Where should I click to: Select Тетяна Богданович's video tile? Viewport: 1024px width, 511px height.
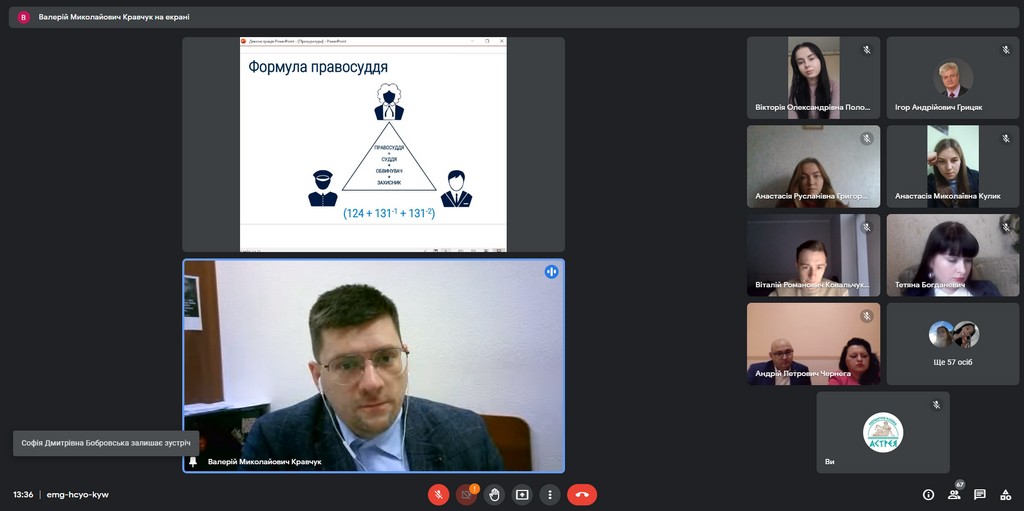952,255
